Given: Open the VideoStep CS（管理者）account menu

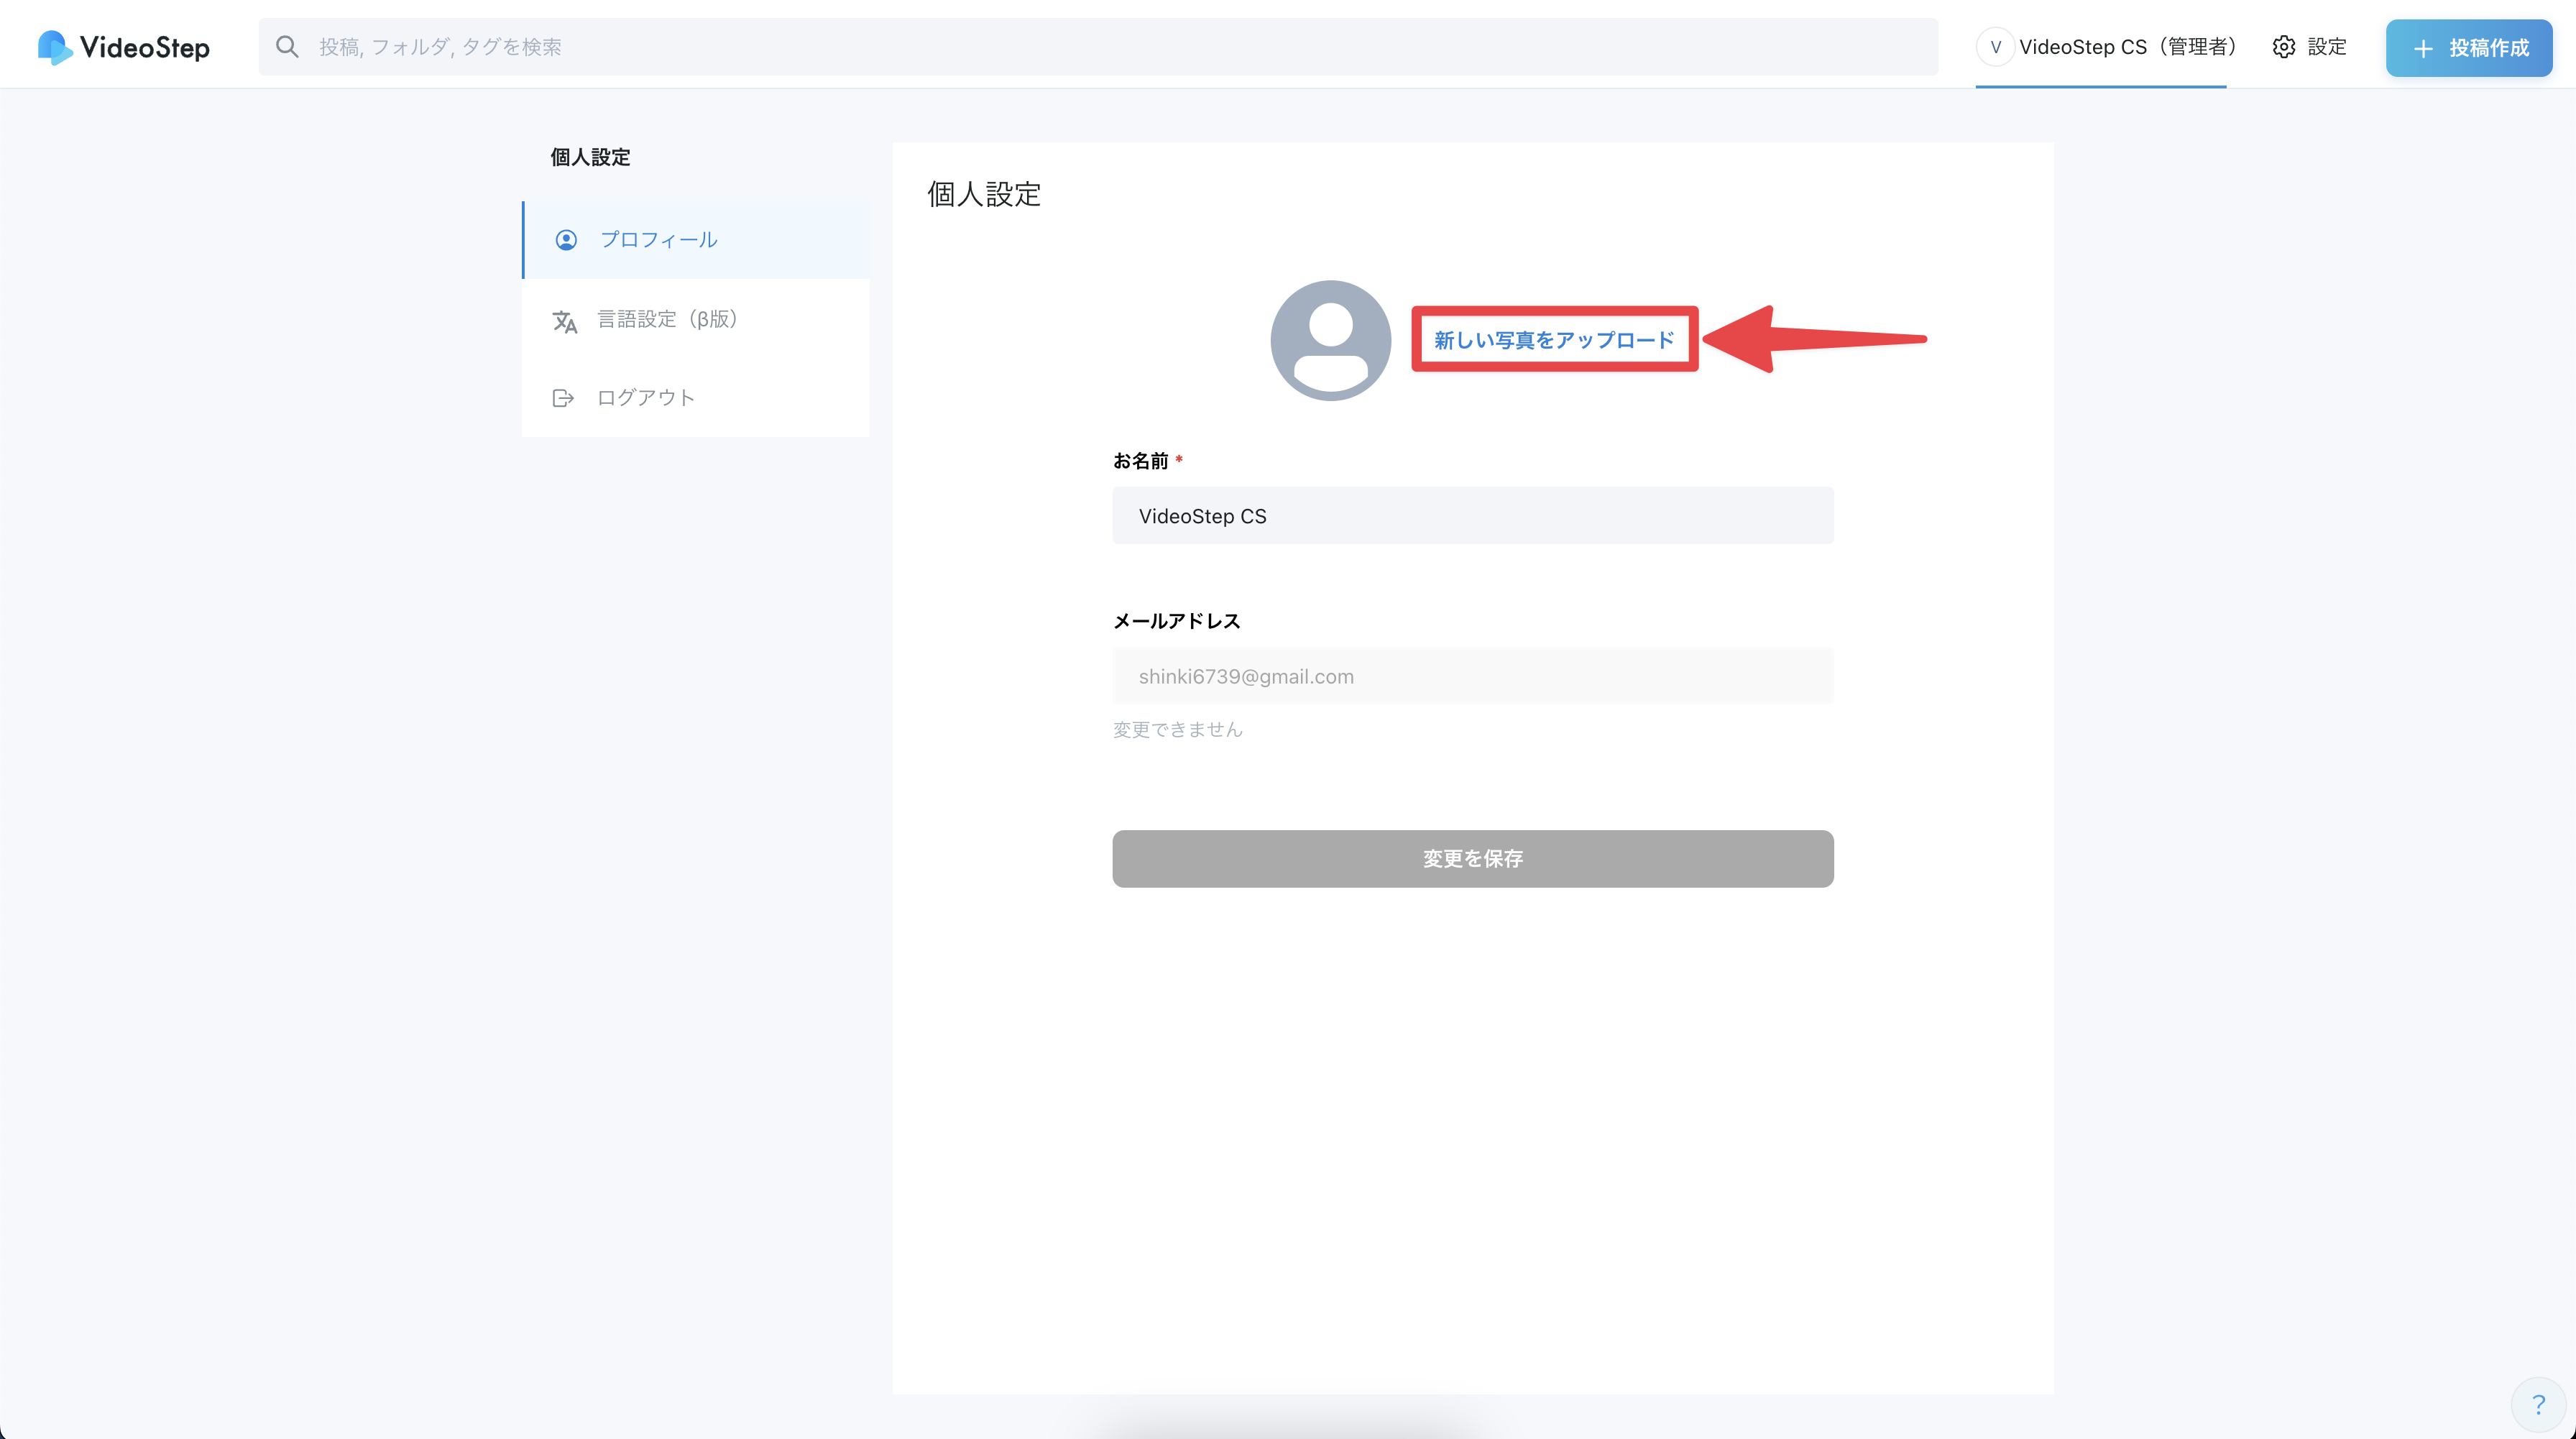Looking at the screenshot, I should [x=2127, y=47].
